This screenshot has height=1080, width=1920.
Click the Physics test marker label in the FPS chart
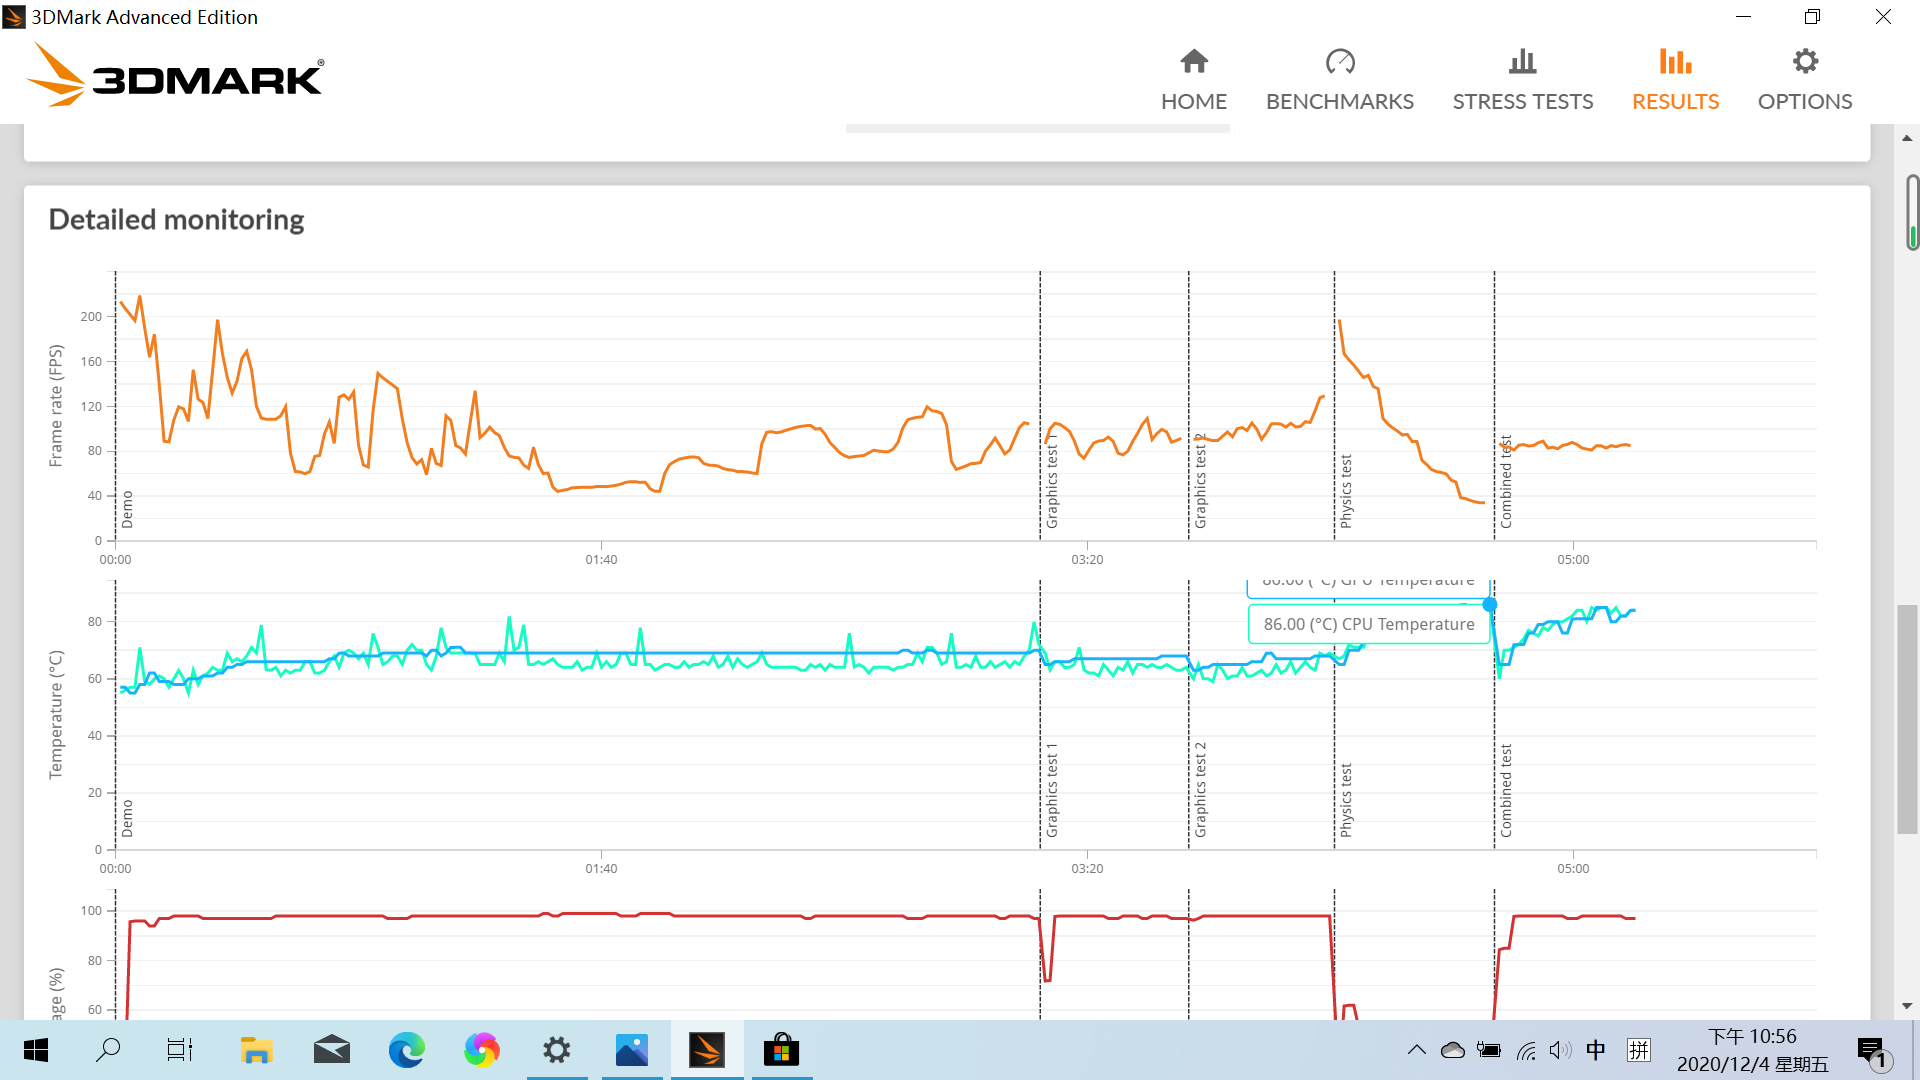coord(1346,491)
